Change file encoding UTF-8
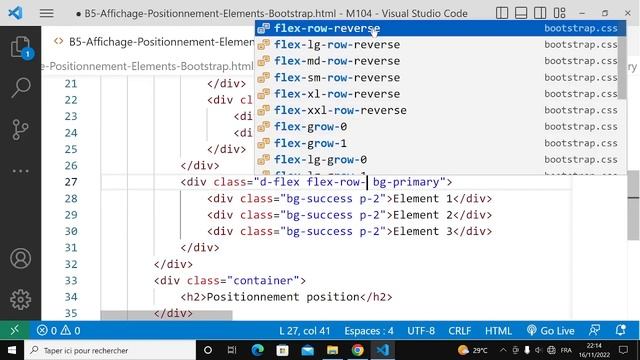Image resolution: width=640 pixels, height=360 pixels. pyautogui.click(x=421, y=331)
